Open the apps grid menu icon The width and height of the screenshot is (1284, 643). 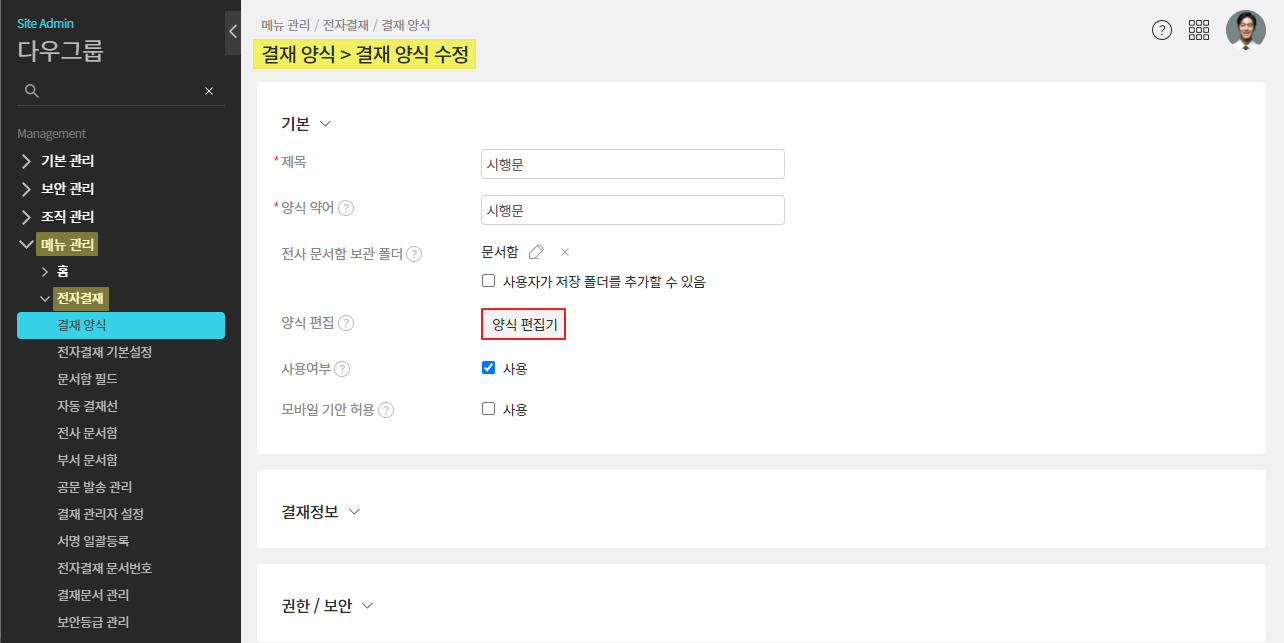click(1199, 30)
